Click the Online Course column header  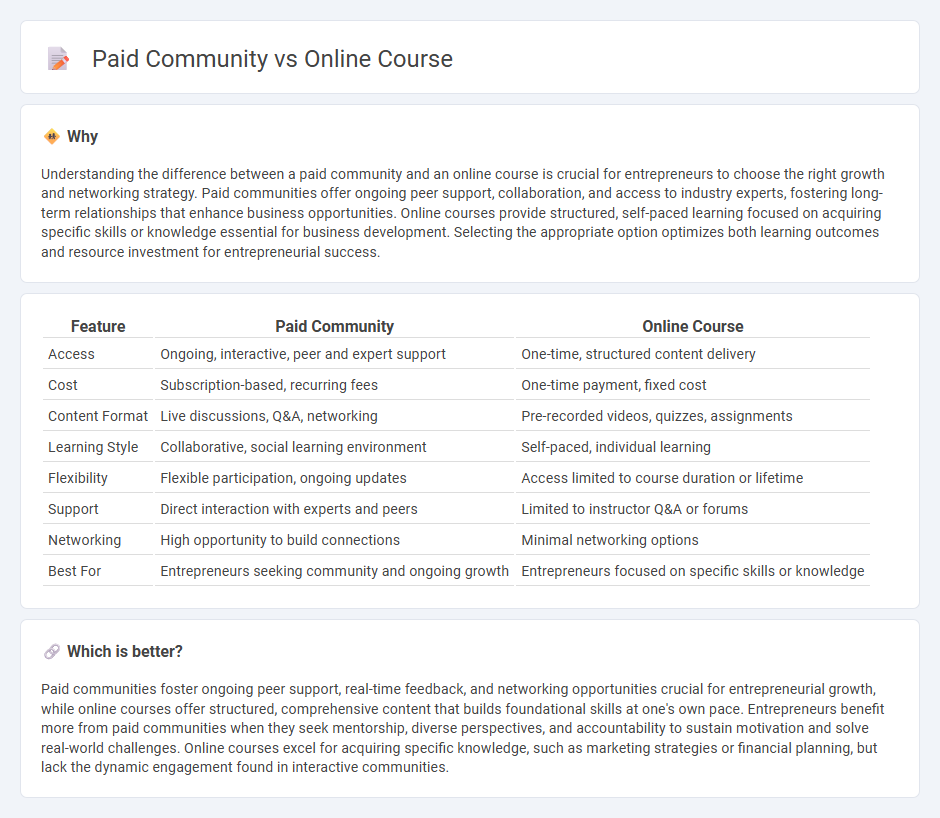[692, 326]
